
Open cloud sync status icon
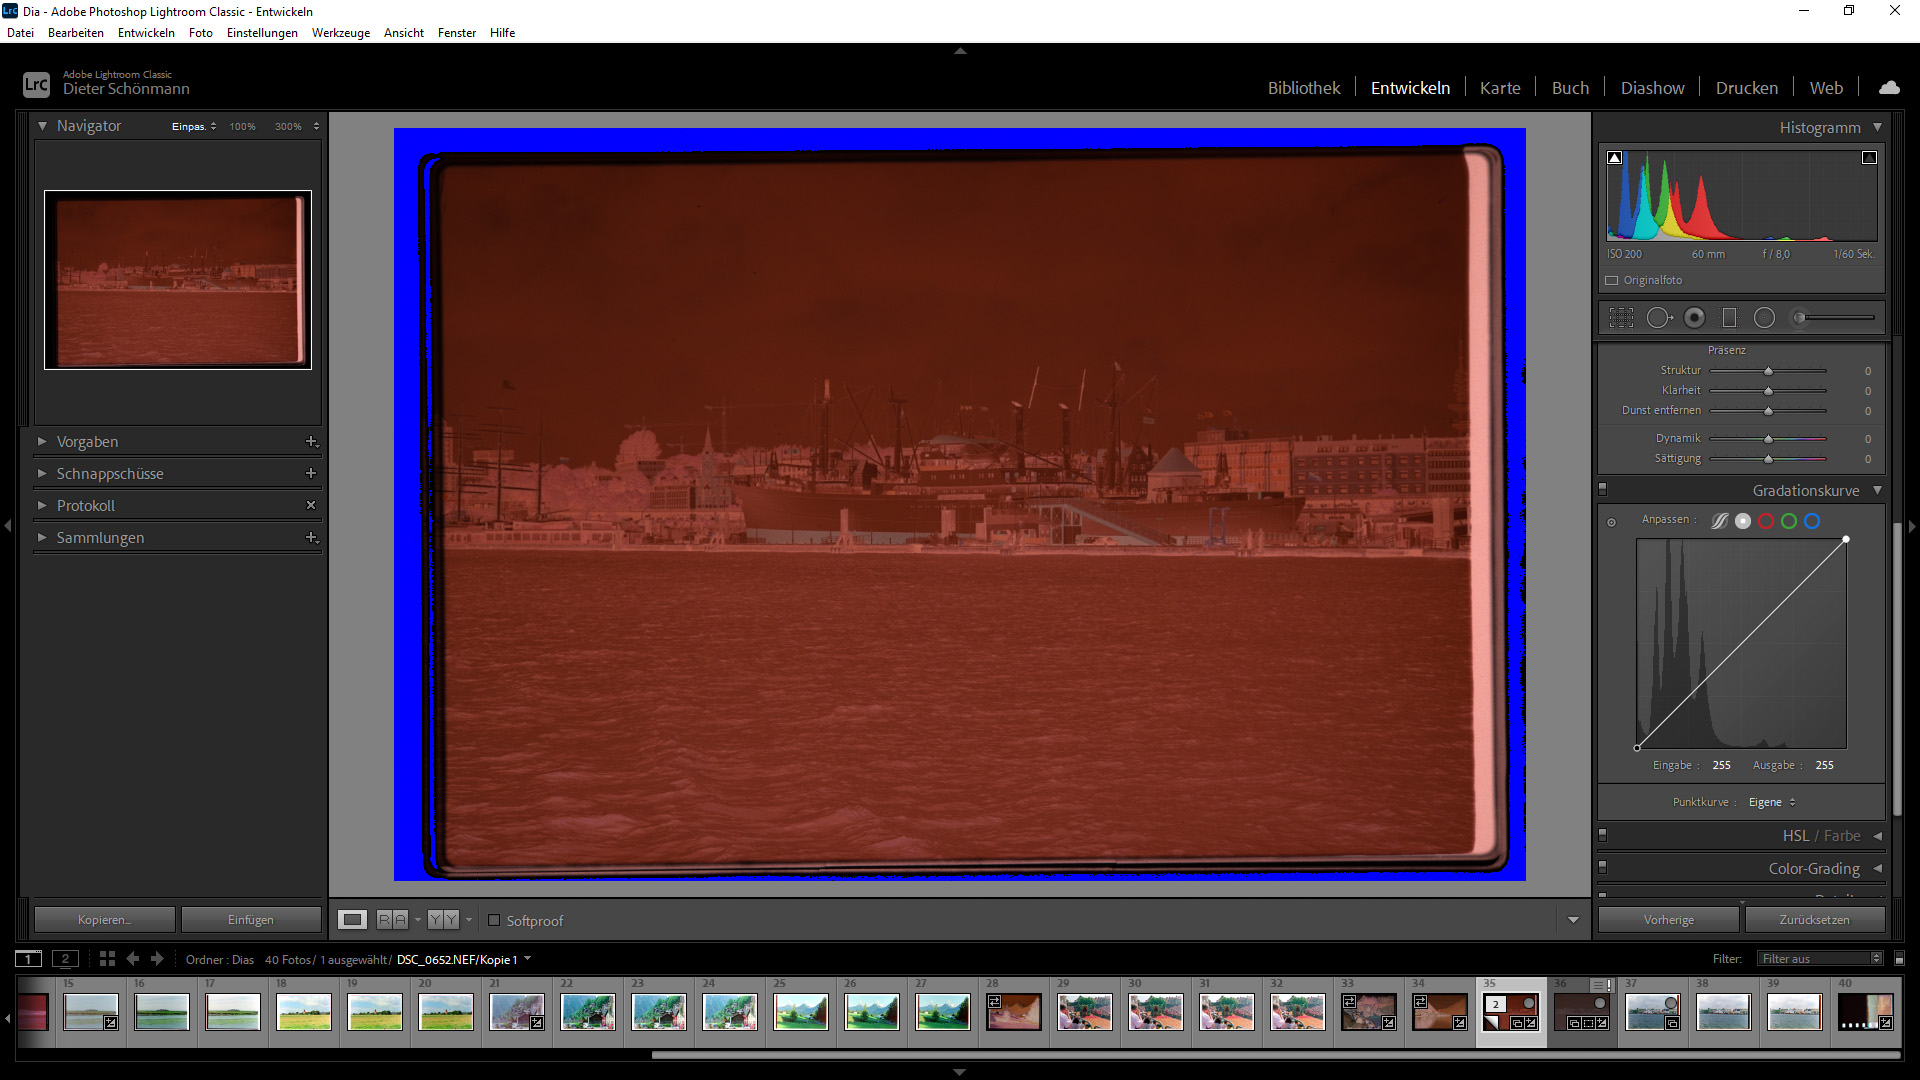click(1889, 87)
